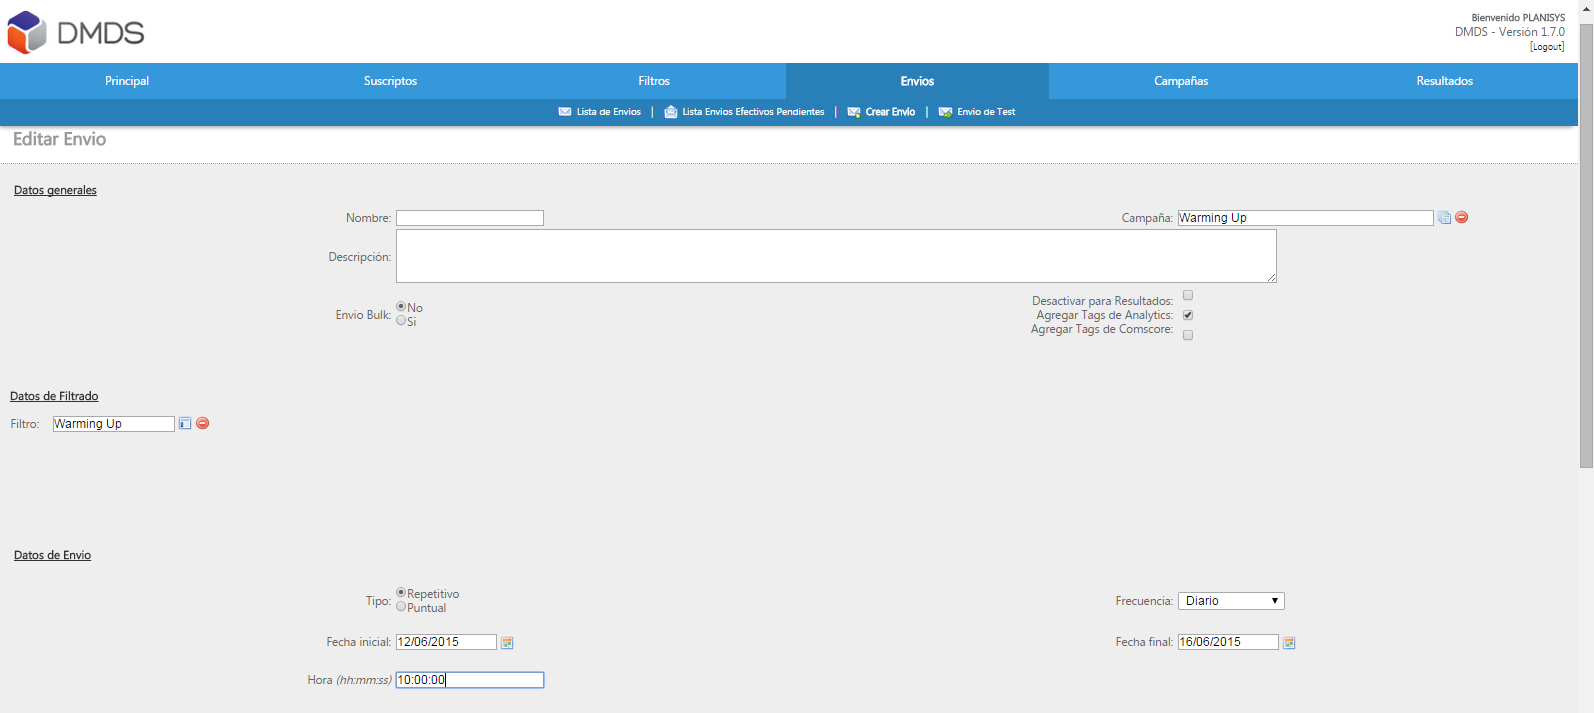
Task: Select Puntual send type
Action: click(x=401, y=607)
